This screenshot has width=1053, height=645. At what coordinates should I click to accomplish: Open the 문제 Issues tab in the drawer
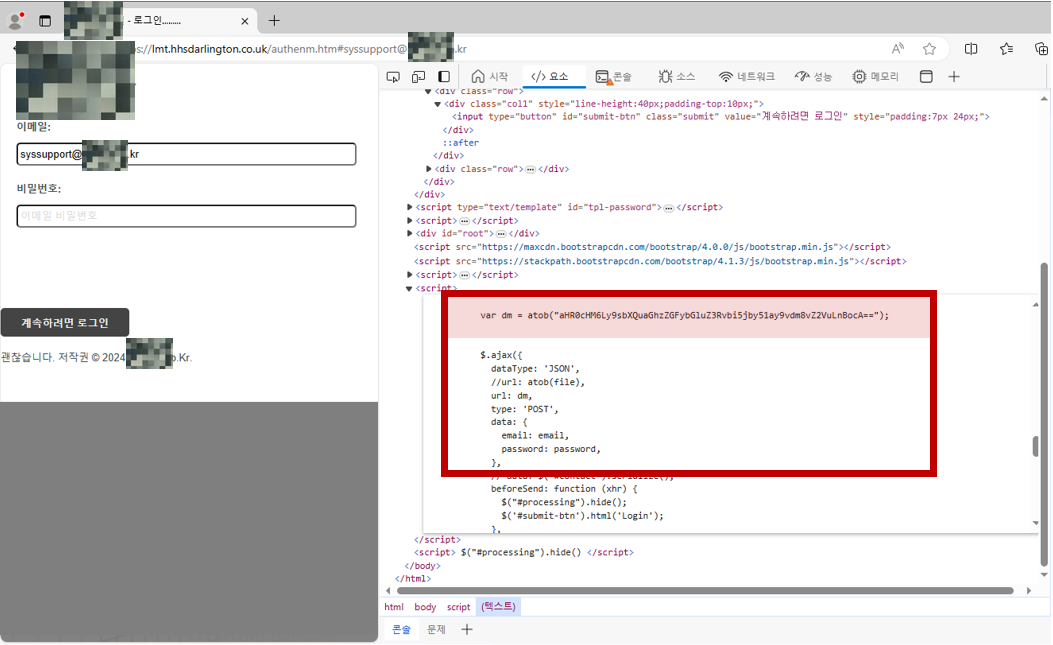437,630
